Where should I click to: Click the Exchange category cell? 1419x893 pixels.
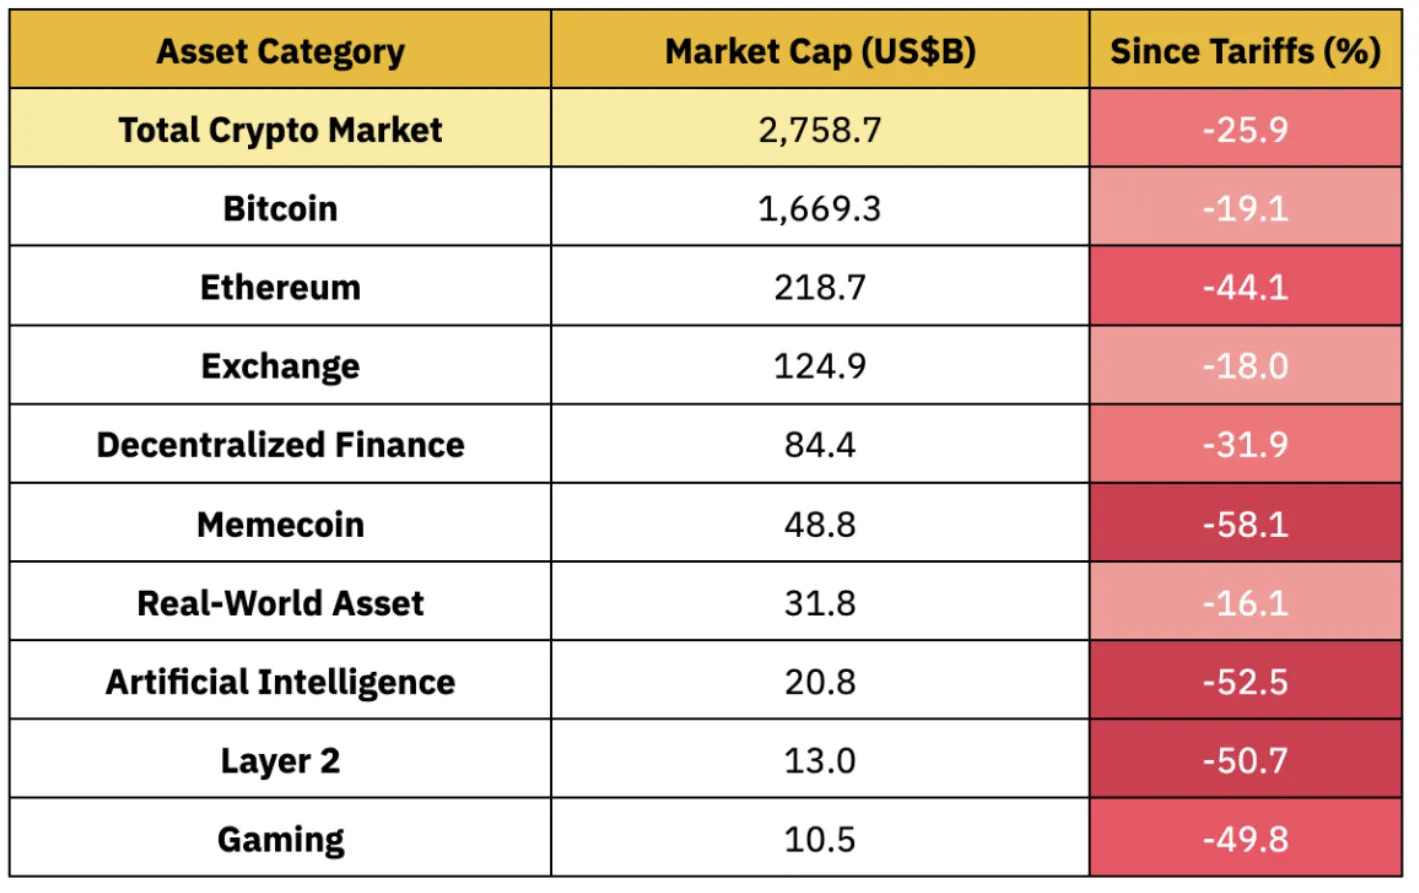280,366
